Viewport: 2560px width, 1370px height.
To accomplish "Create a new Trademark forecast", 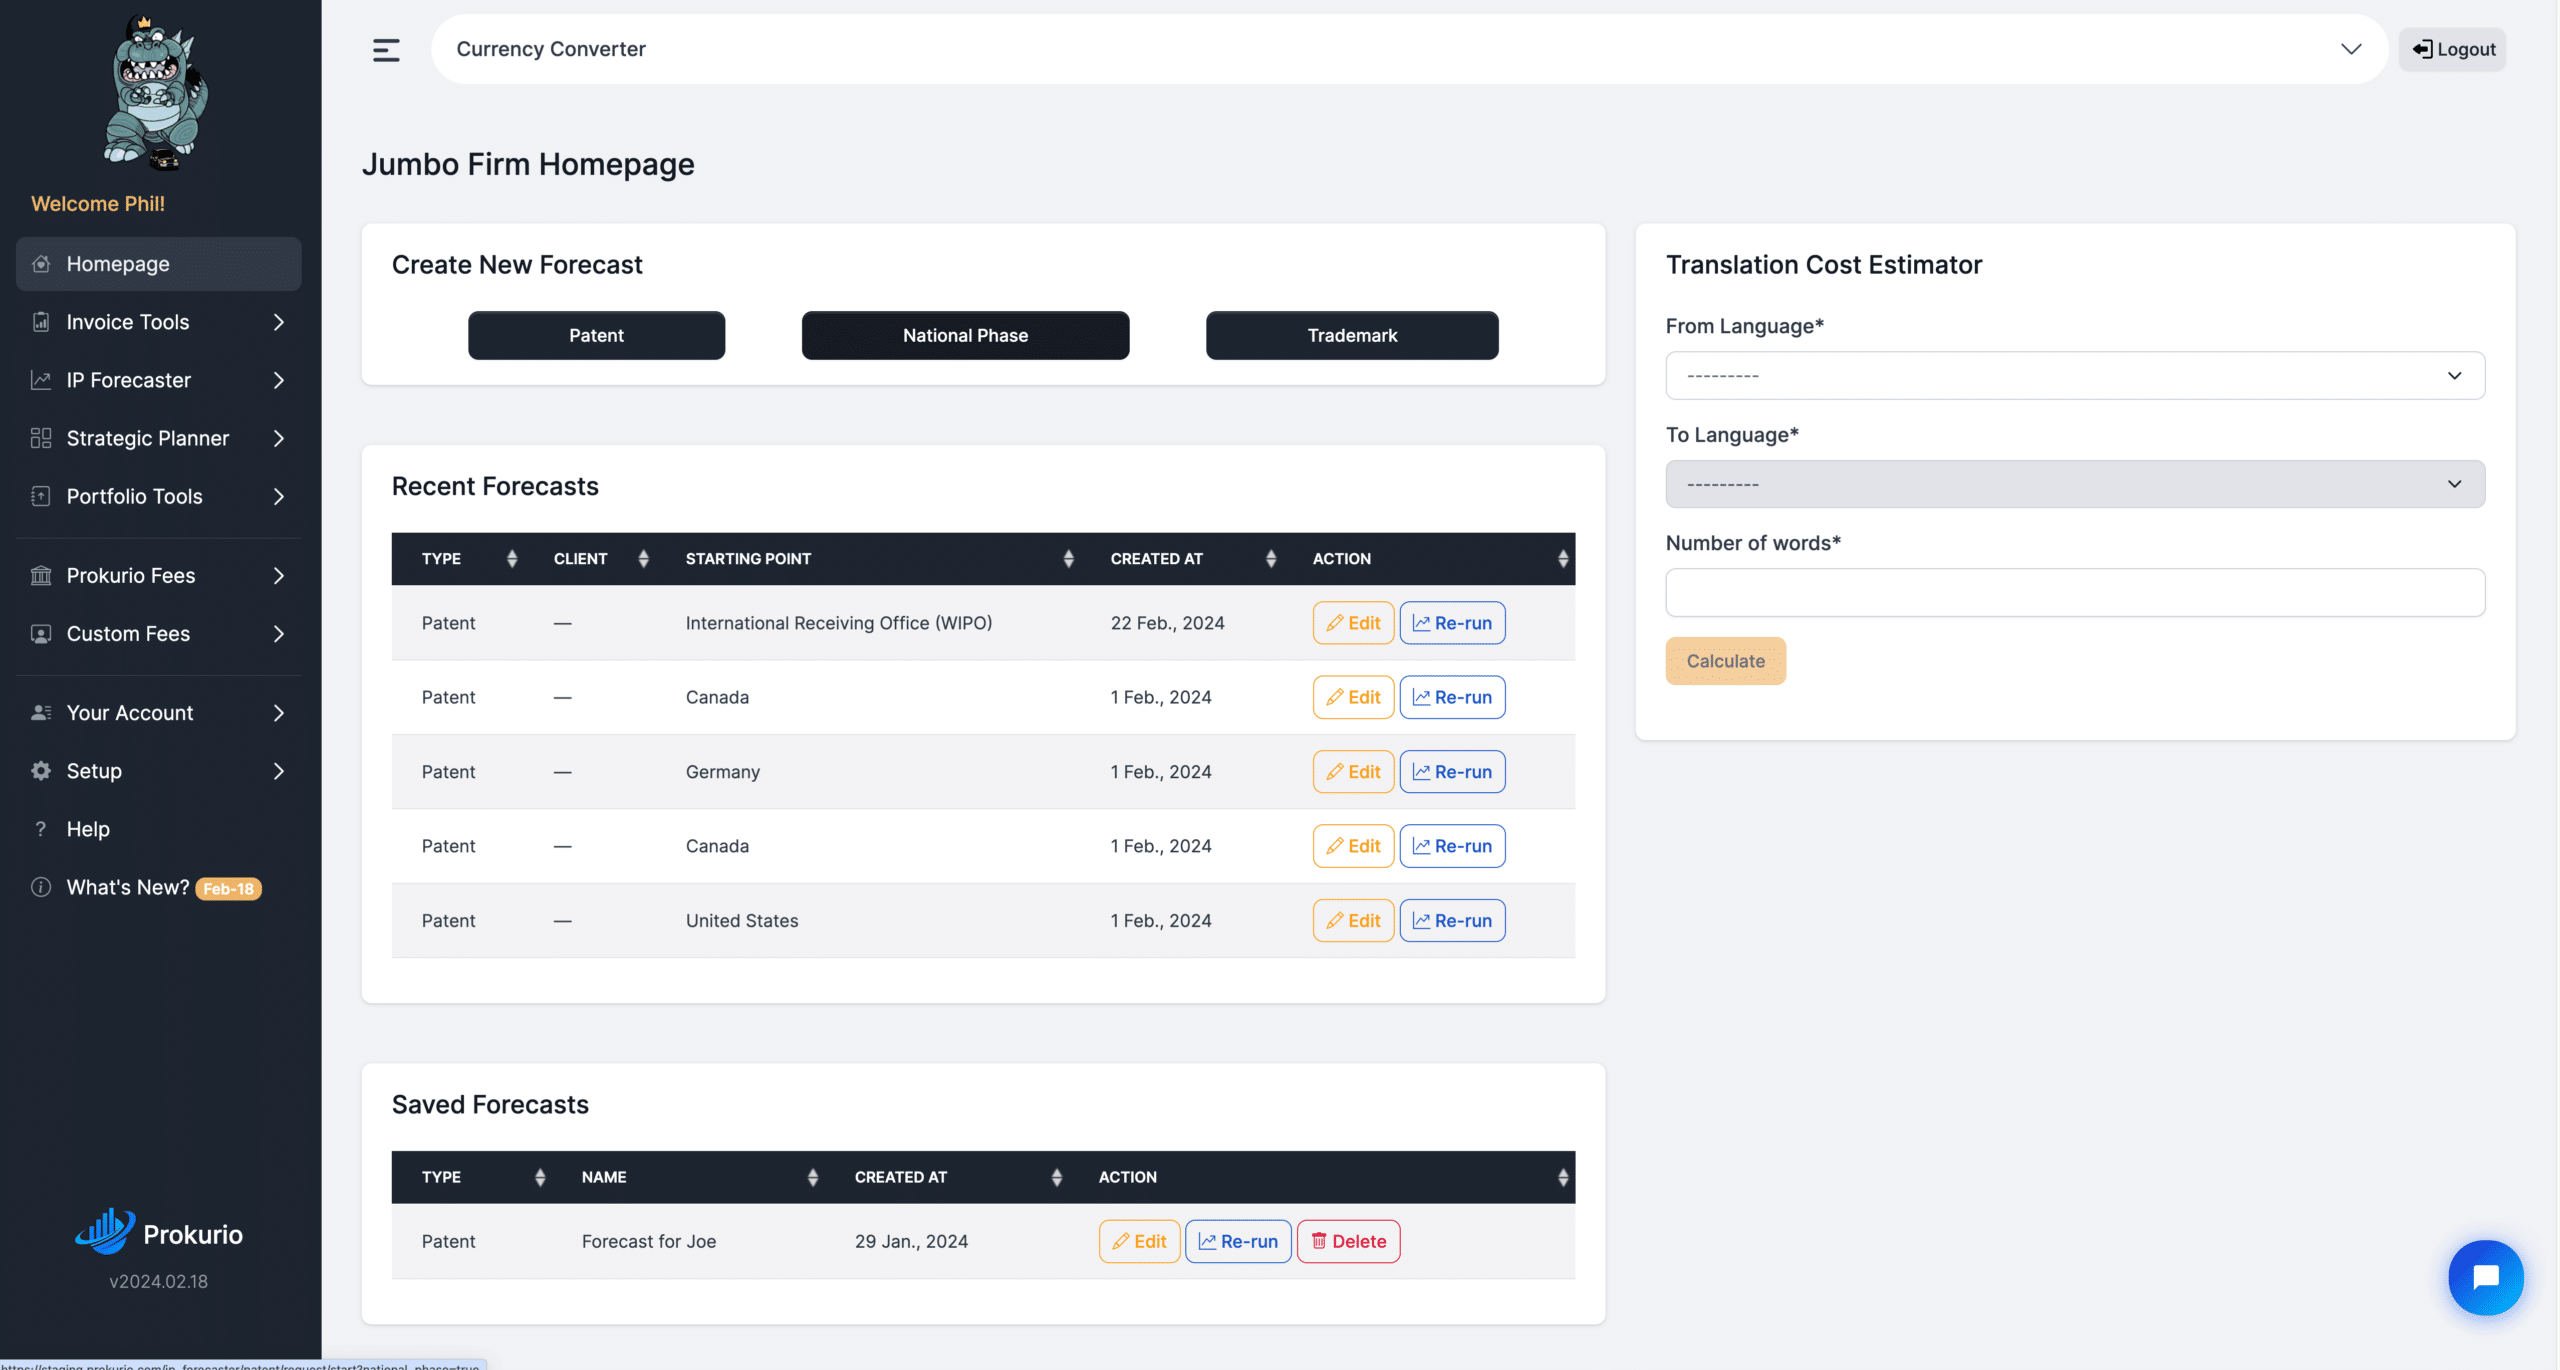I will pyautogui.click(x=1352, y=335).
